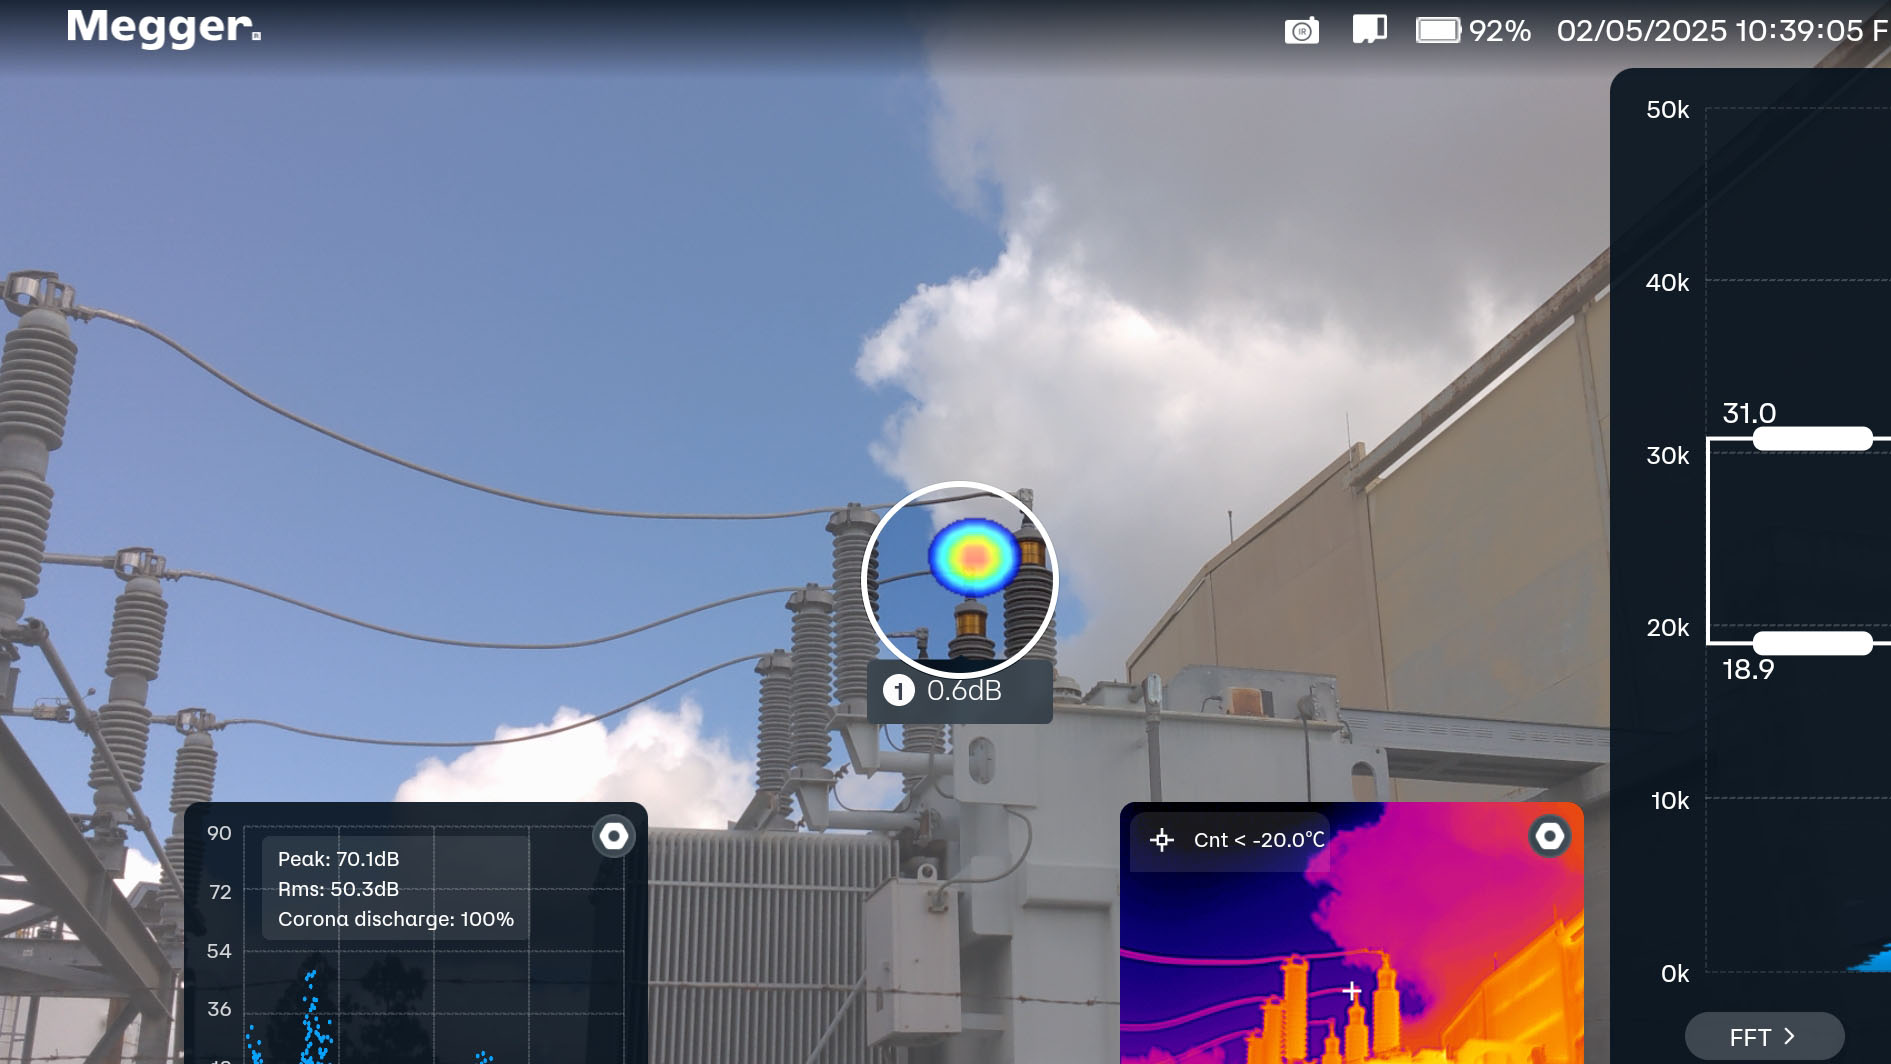Click the Corona discharge: 100% readout
The image size is (1891, 1064).
pos(395,919)
